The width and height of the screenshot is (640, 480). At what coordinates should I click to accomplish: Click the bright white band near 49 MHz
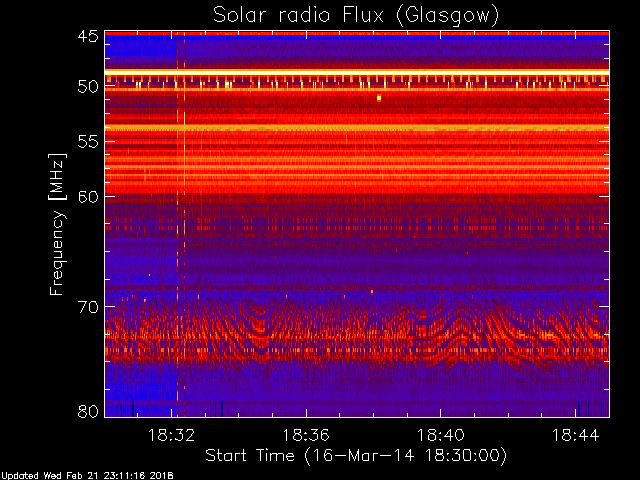point(357,72)
